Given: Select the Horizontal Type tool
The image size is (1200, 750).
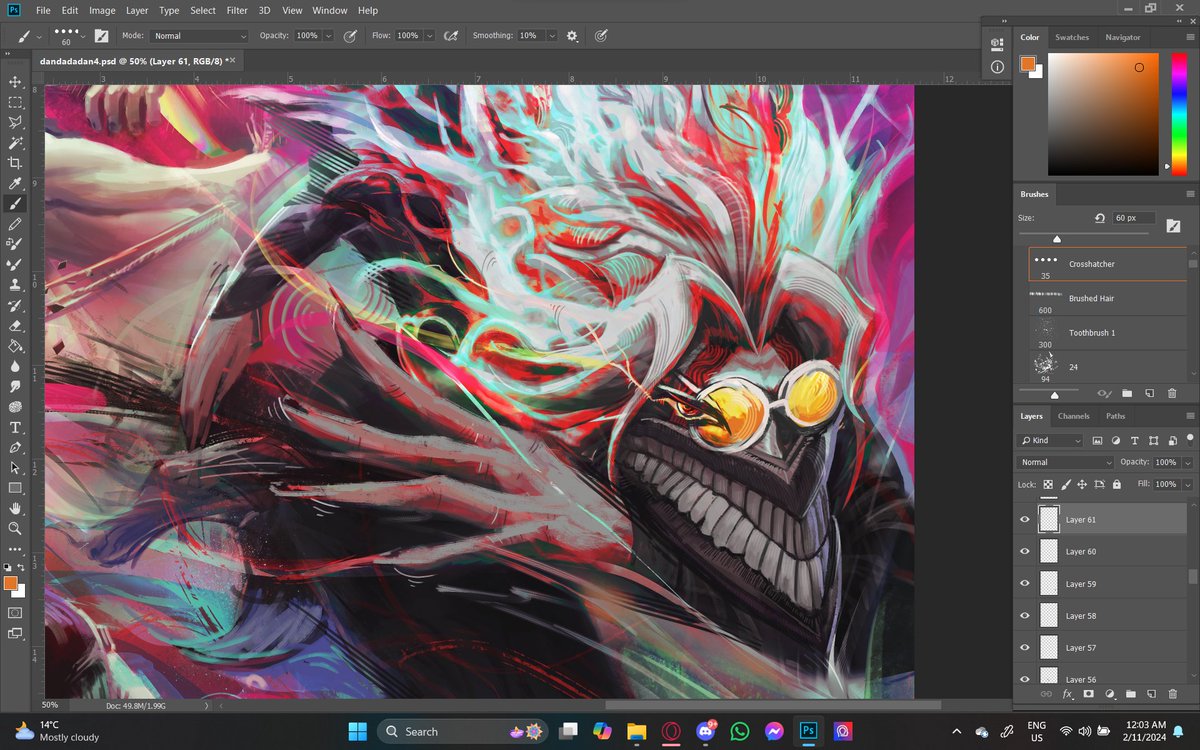Looking at the screenshot, I should [15, 427].
